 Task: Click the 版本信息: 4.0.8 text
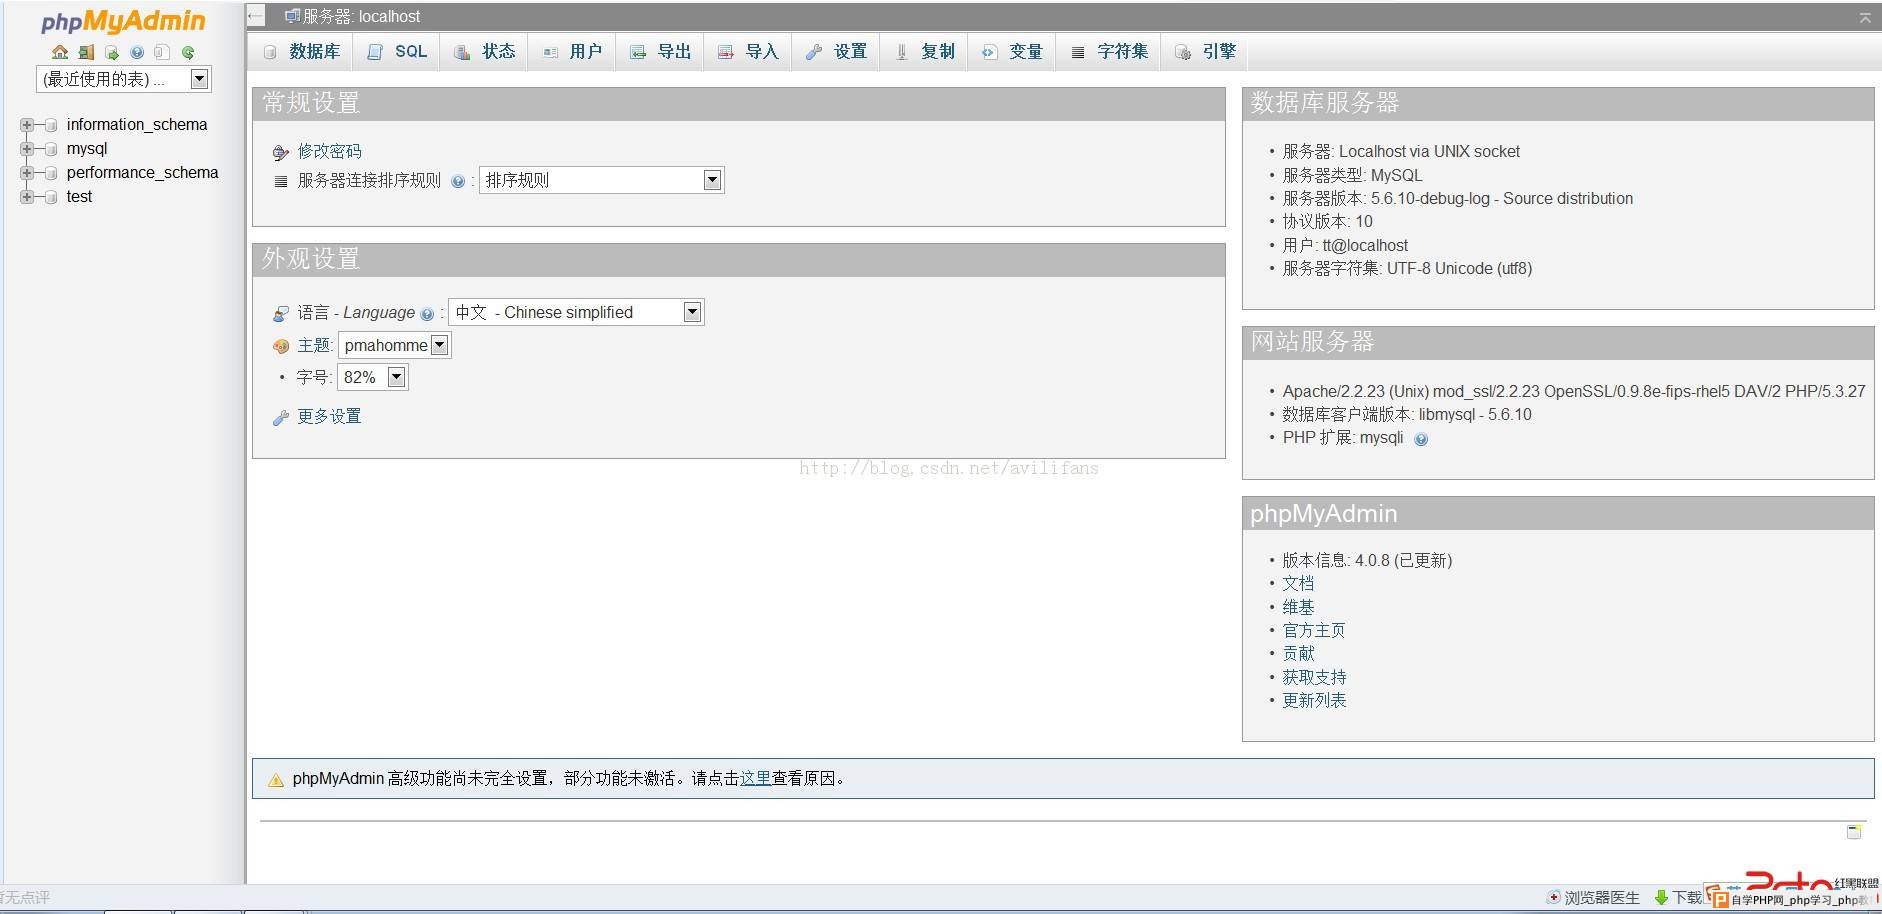pos(1367,560)
